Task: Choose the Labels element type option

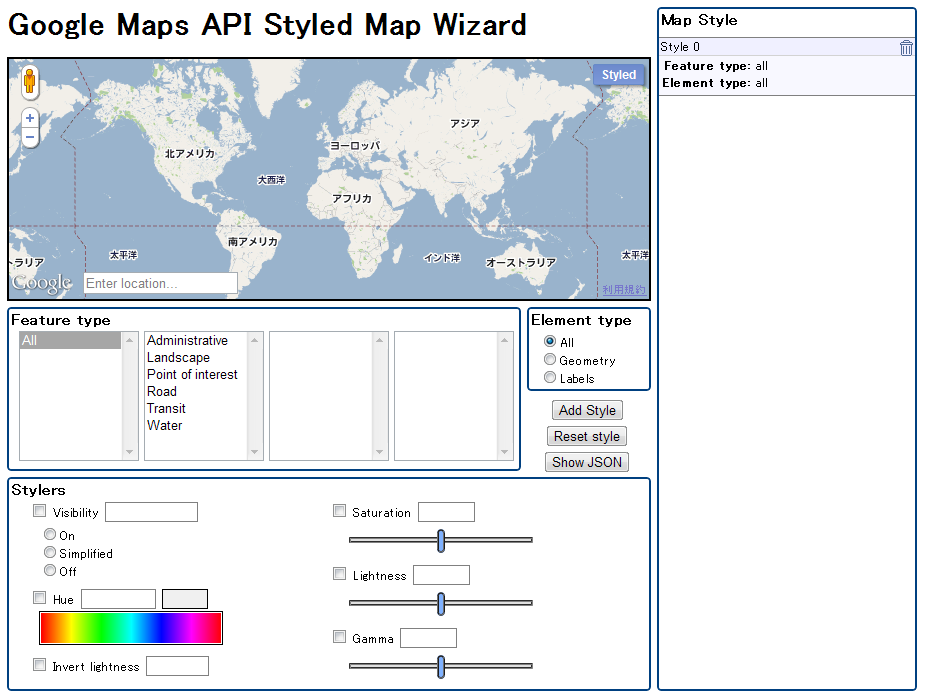Action: coord(550,378)
